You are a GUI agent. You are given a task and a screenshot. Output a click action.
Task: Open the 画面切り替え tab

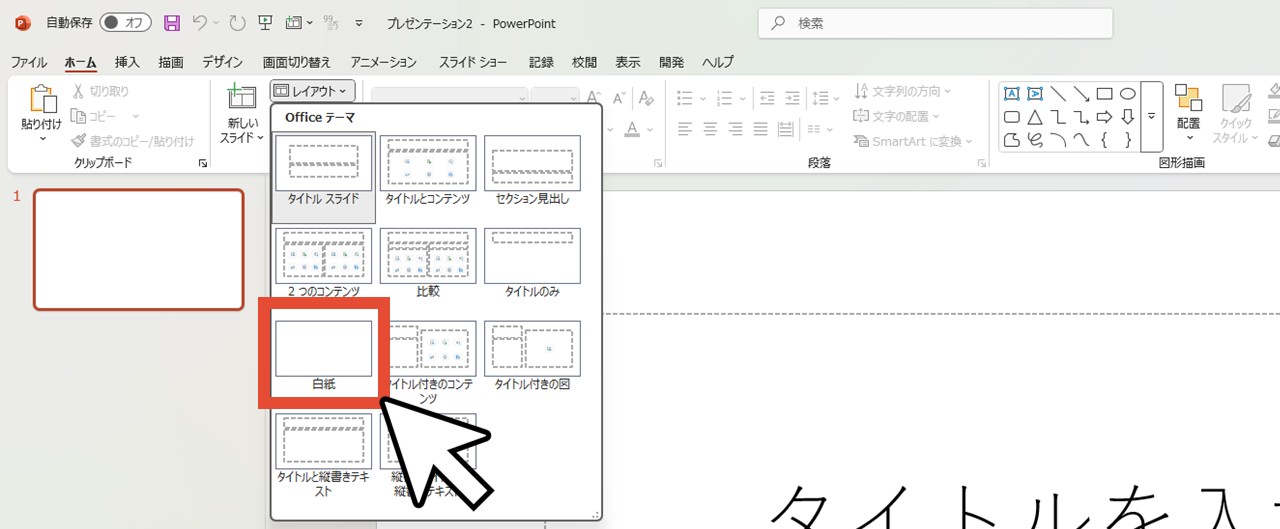297,62
